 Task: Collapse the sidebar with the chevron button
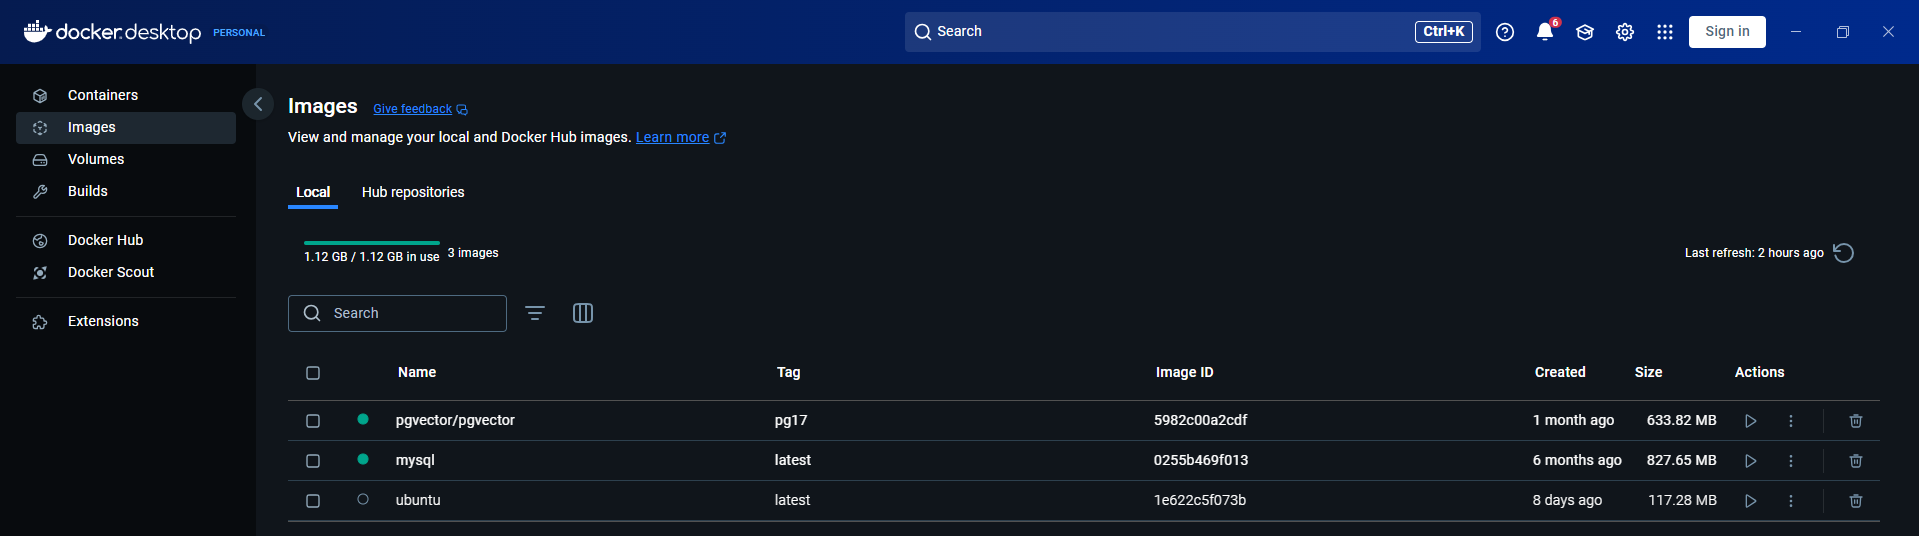click(258, 104)
